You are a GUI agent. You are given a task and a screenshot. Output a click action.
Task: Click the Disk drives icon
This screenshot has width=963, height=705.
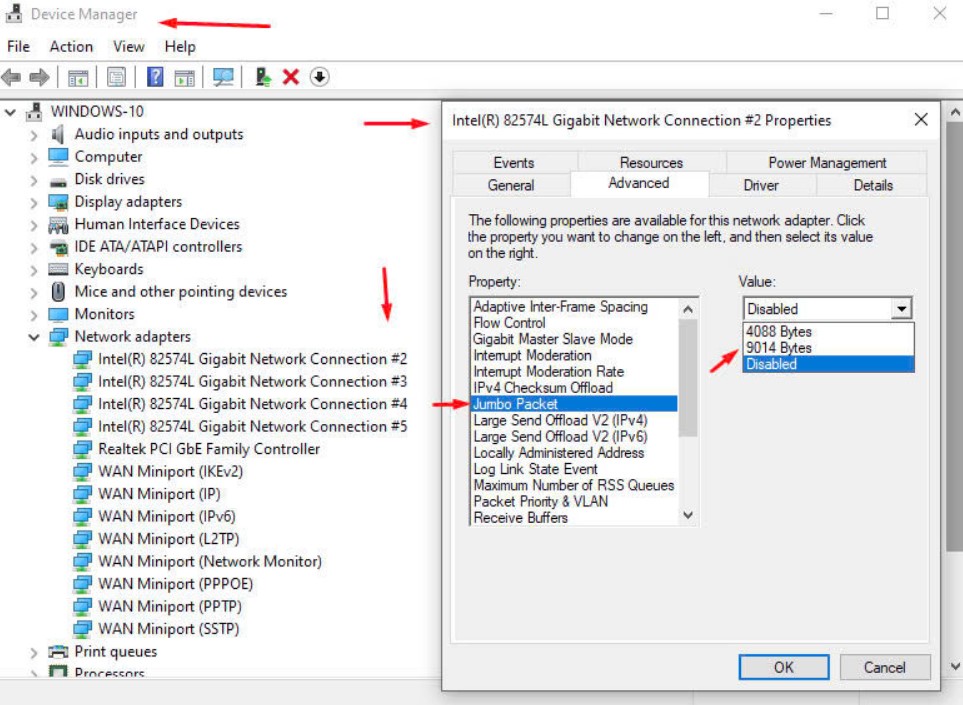58,181
